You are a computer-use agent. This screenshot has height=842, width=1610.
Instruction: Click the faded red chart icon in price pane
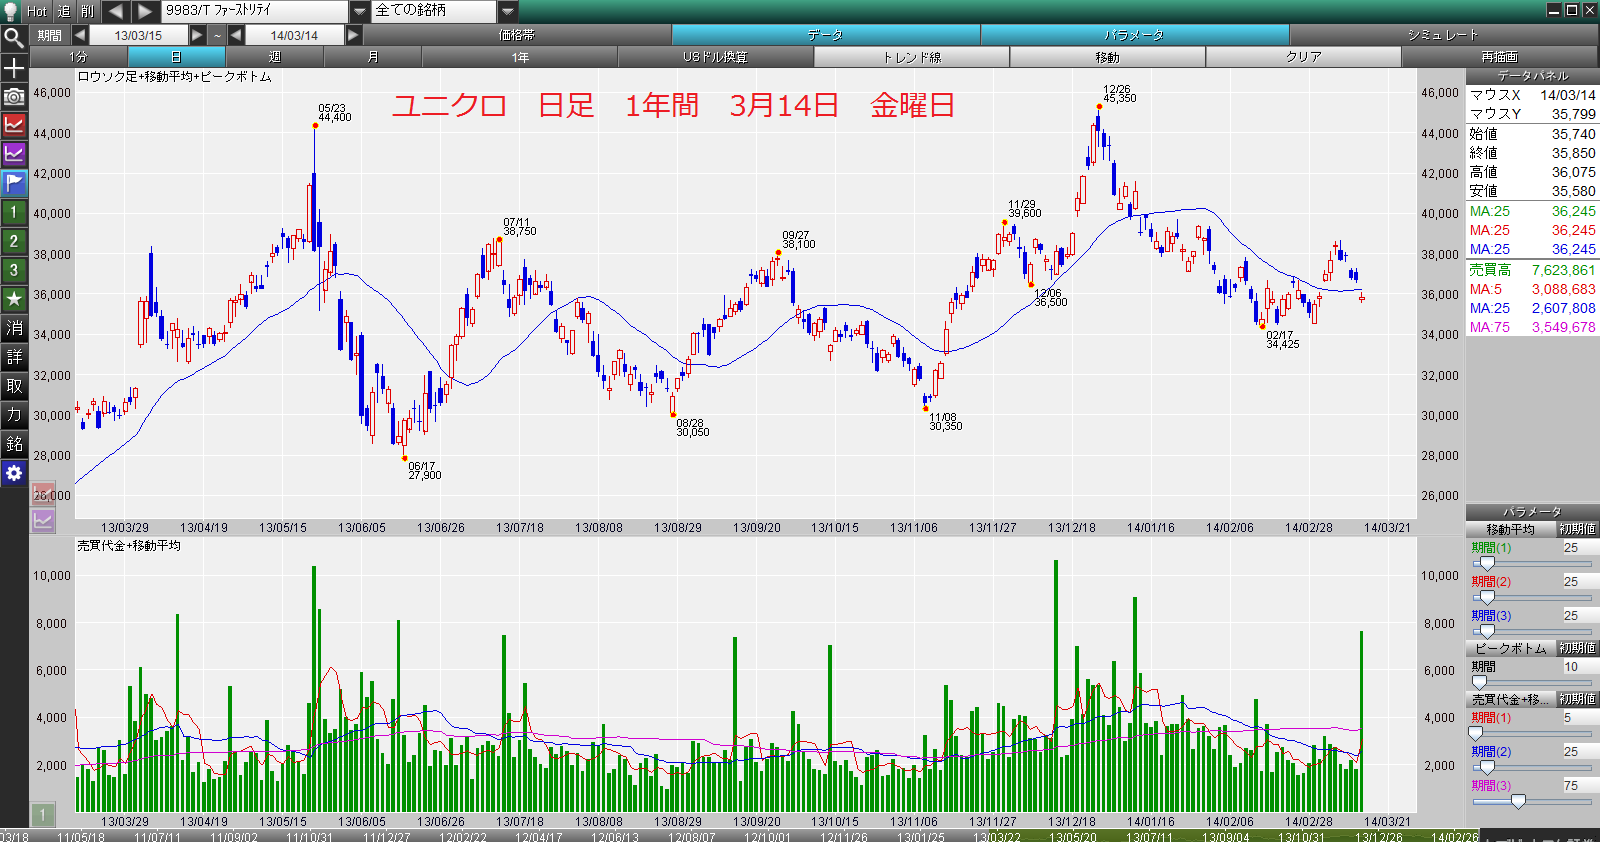click(x=43, y=493)
